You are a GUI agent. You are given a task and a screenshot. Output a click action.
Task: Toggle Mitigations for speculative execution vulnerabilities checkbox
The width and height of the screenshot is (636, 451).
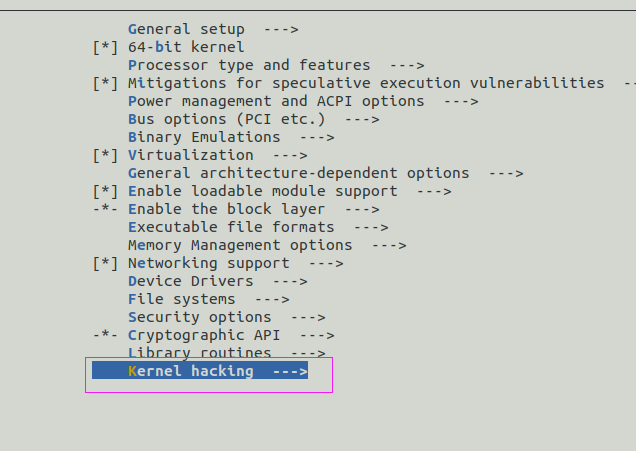[x=105, y=84]
